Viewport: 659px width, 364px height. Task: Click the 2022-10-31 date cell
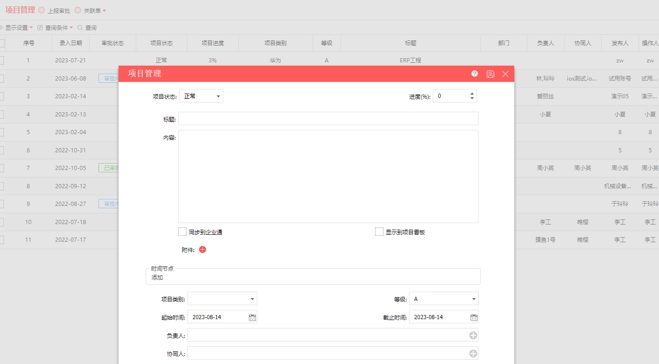point(71,150)
